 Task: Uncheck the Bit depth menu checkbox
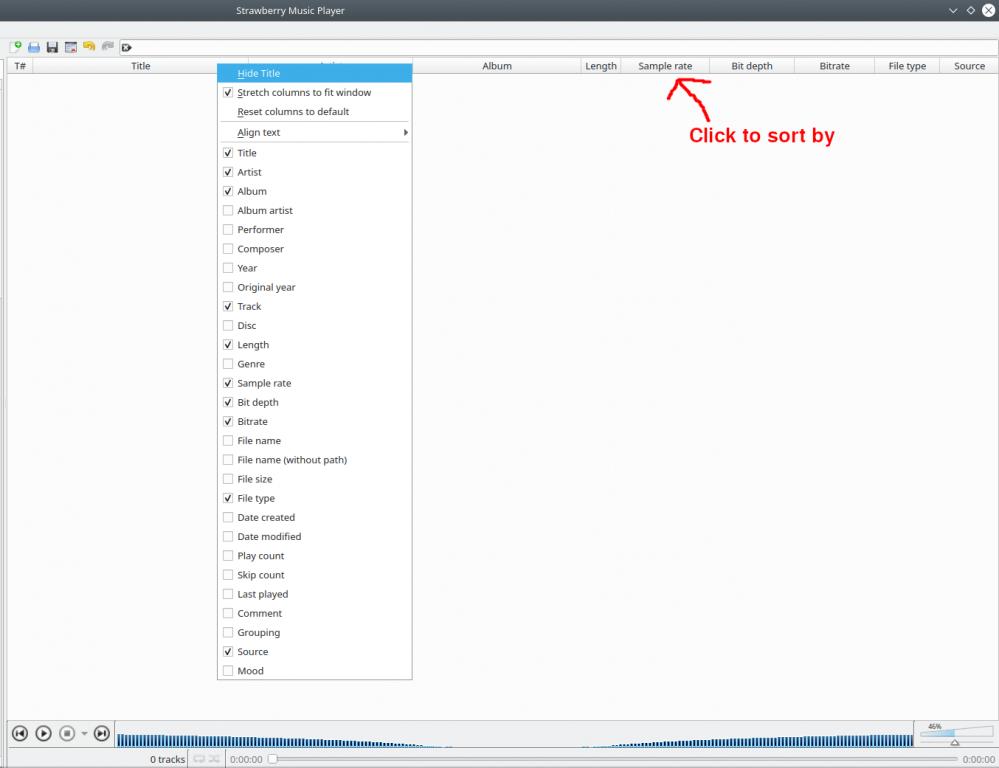pos(228,402)
